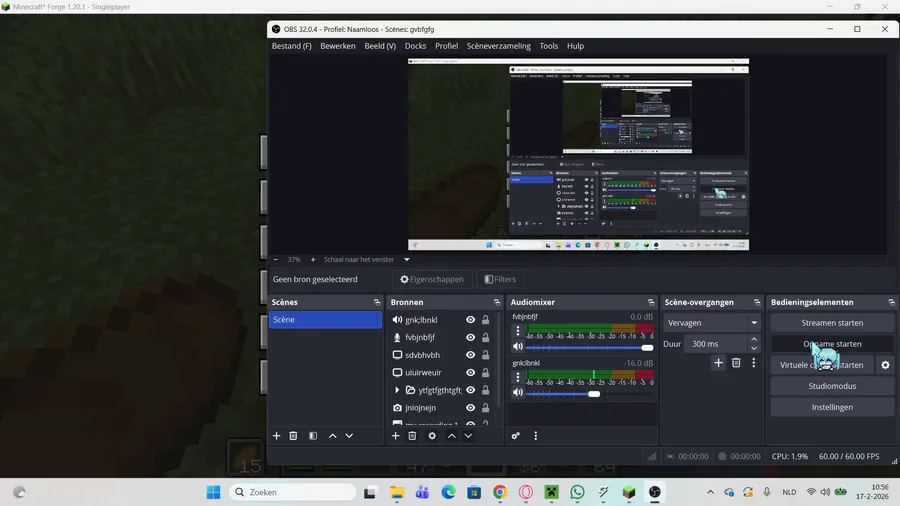The height and width of the screenshot is (506, 900).
Task: Open Instellingen button
Action: (832, 407)
